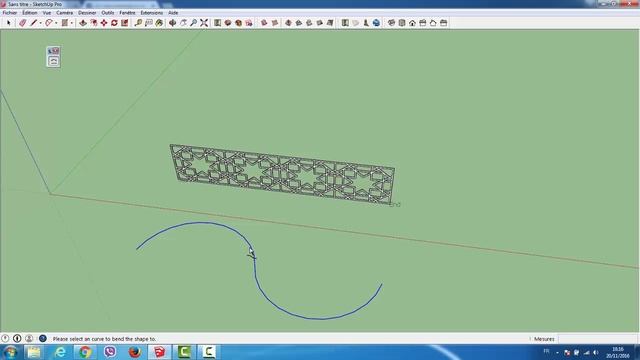Expand the Shapes tool dropdown arrow

pyautogui.click(x=71, y=23)
